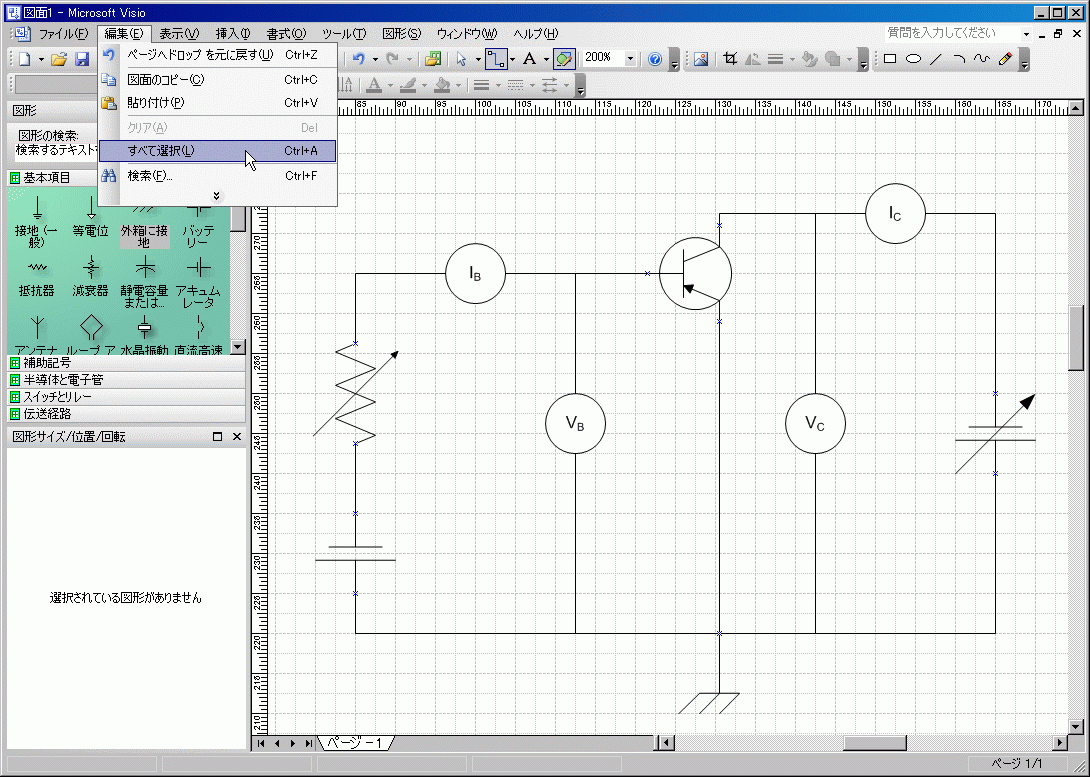Click the Save floppy disk icon
1090x777 pixels.
tap(82, 59)
